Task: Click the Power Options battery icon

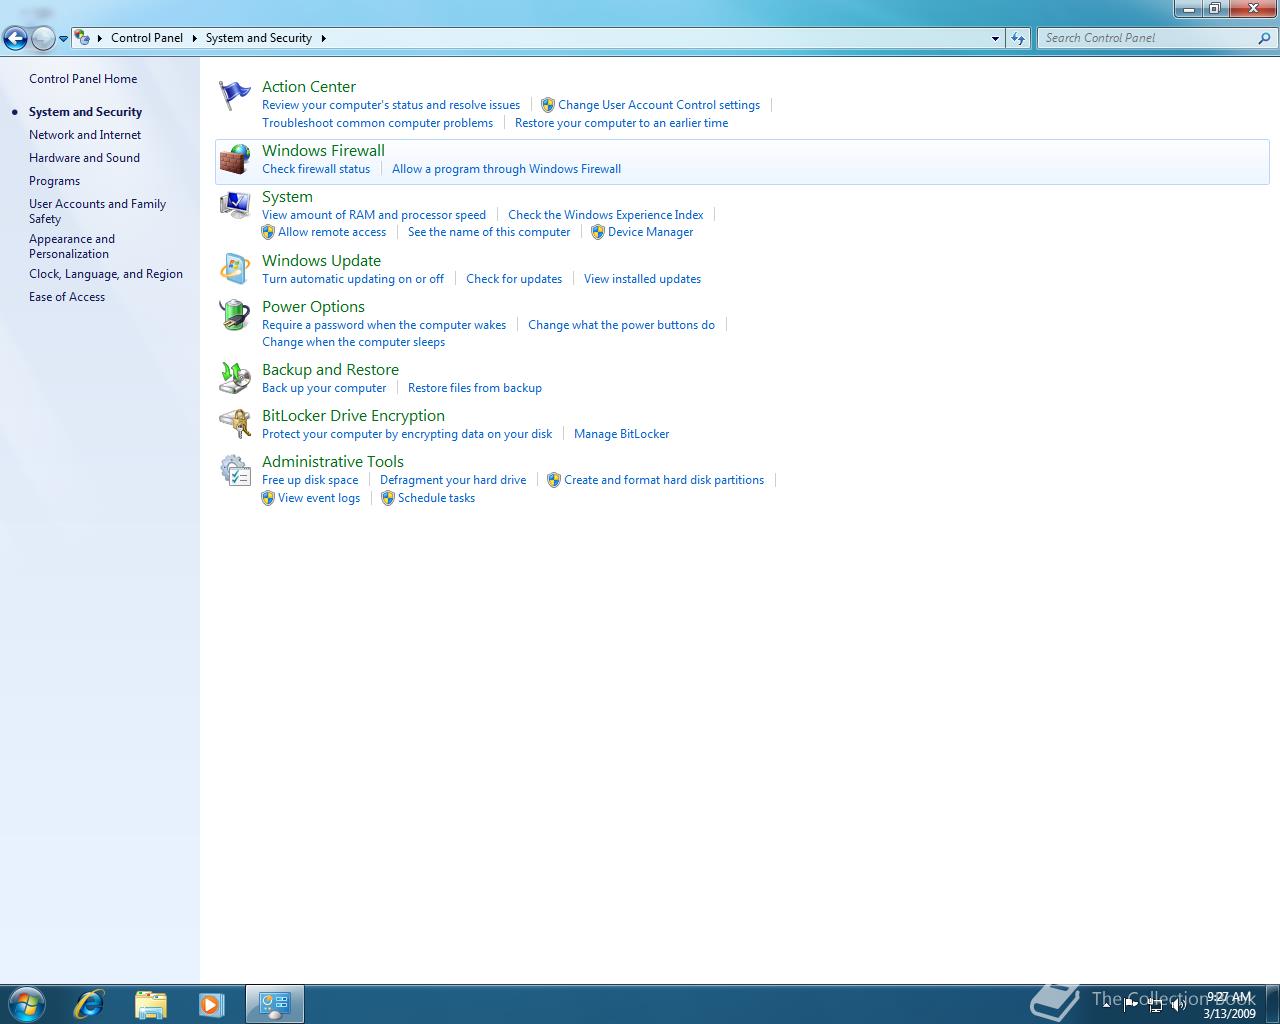Action: pos(235,315)
